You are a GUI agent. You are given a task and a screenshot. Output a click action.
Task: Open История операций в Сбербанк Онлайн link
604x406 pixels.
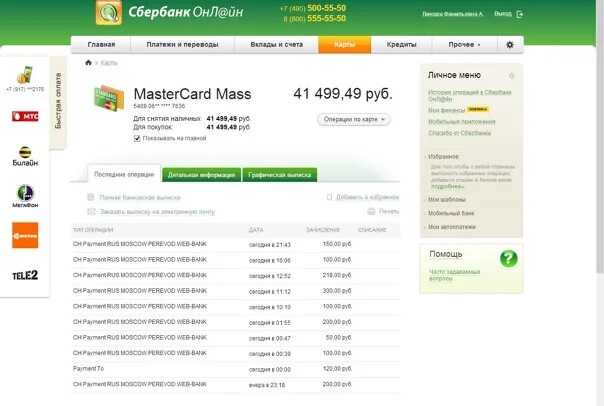click(x=470, y=96)
